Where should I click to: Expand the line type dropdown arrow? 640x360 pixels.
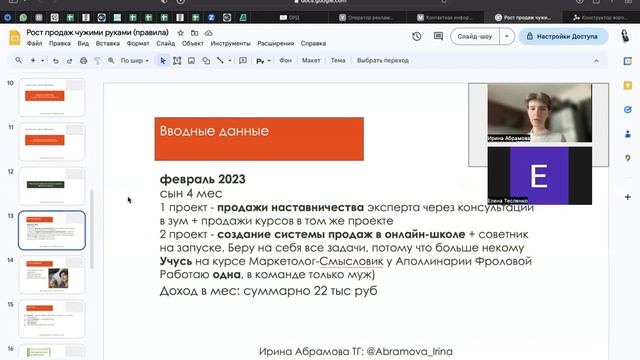coord(230,60)
